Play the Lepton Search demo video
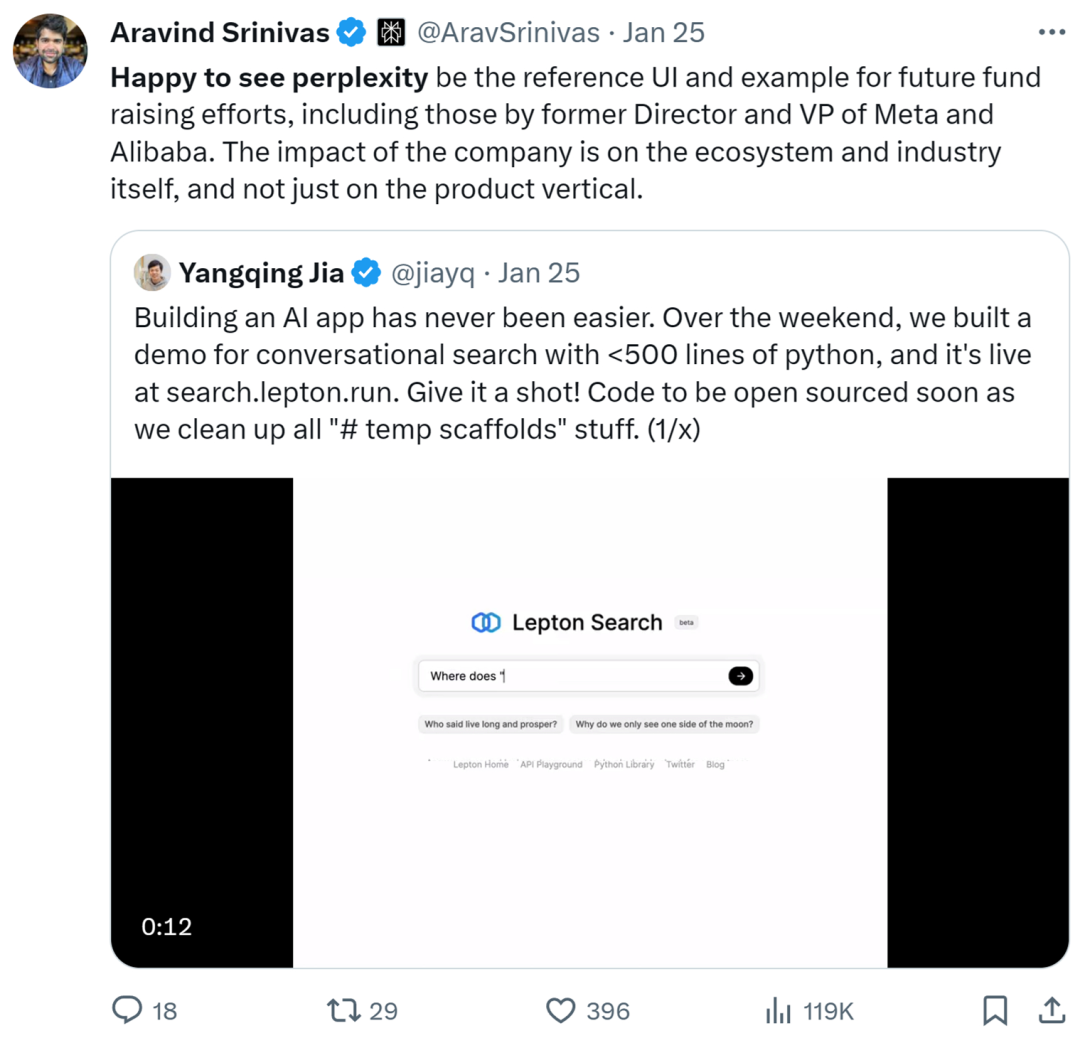The width and height of the screenshot is (1080, 1038). point(588,722)
